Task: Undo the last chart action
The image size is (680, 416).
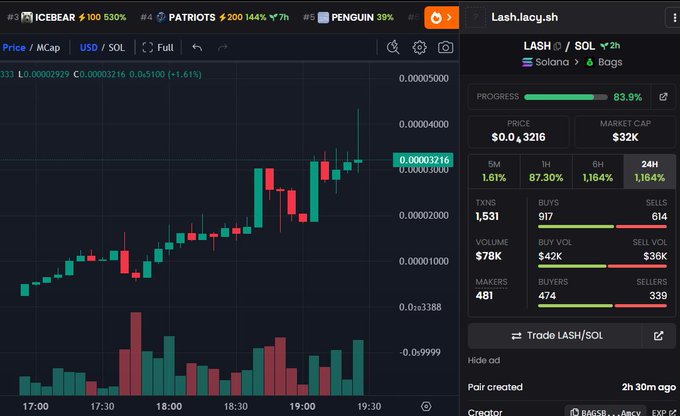Action: [x=197, y=47]
